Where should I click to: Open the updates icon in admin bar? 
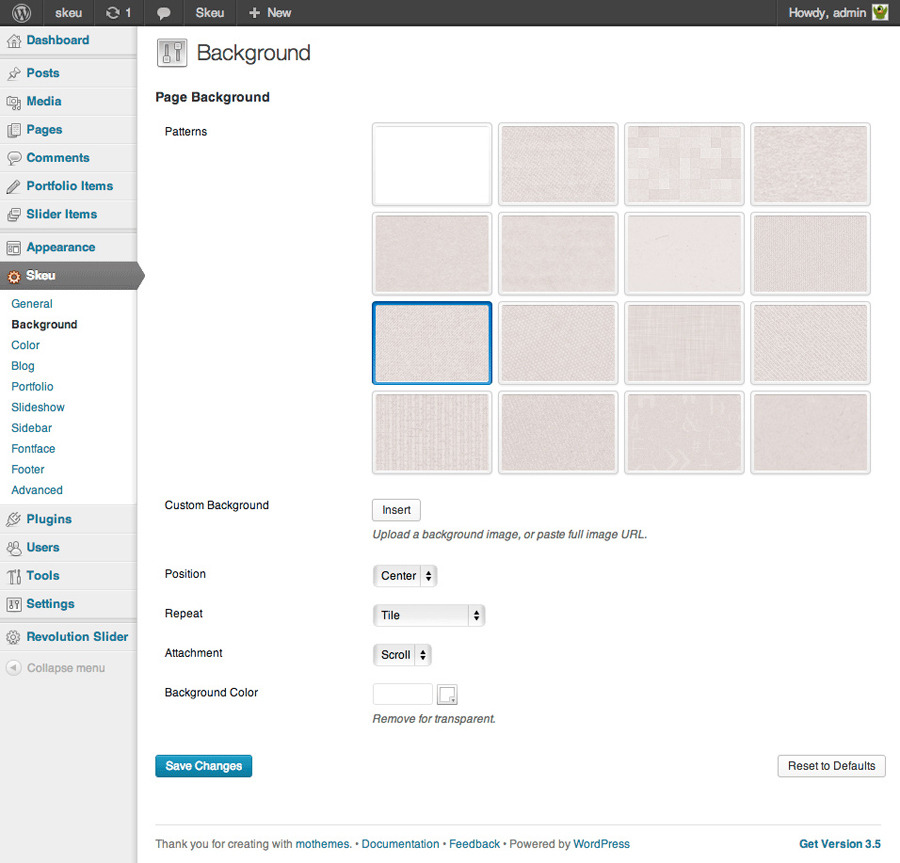113,13
